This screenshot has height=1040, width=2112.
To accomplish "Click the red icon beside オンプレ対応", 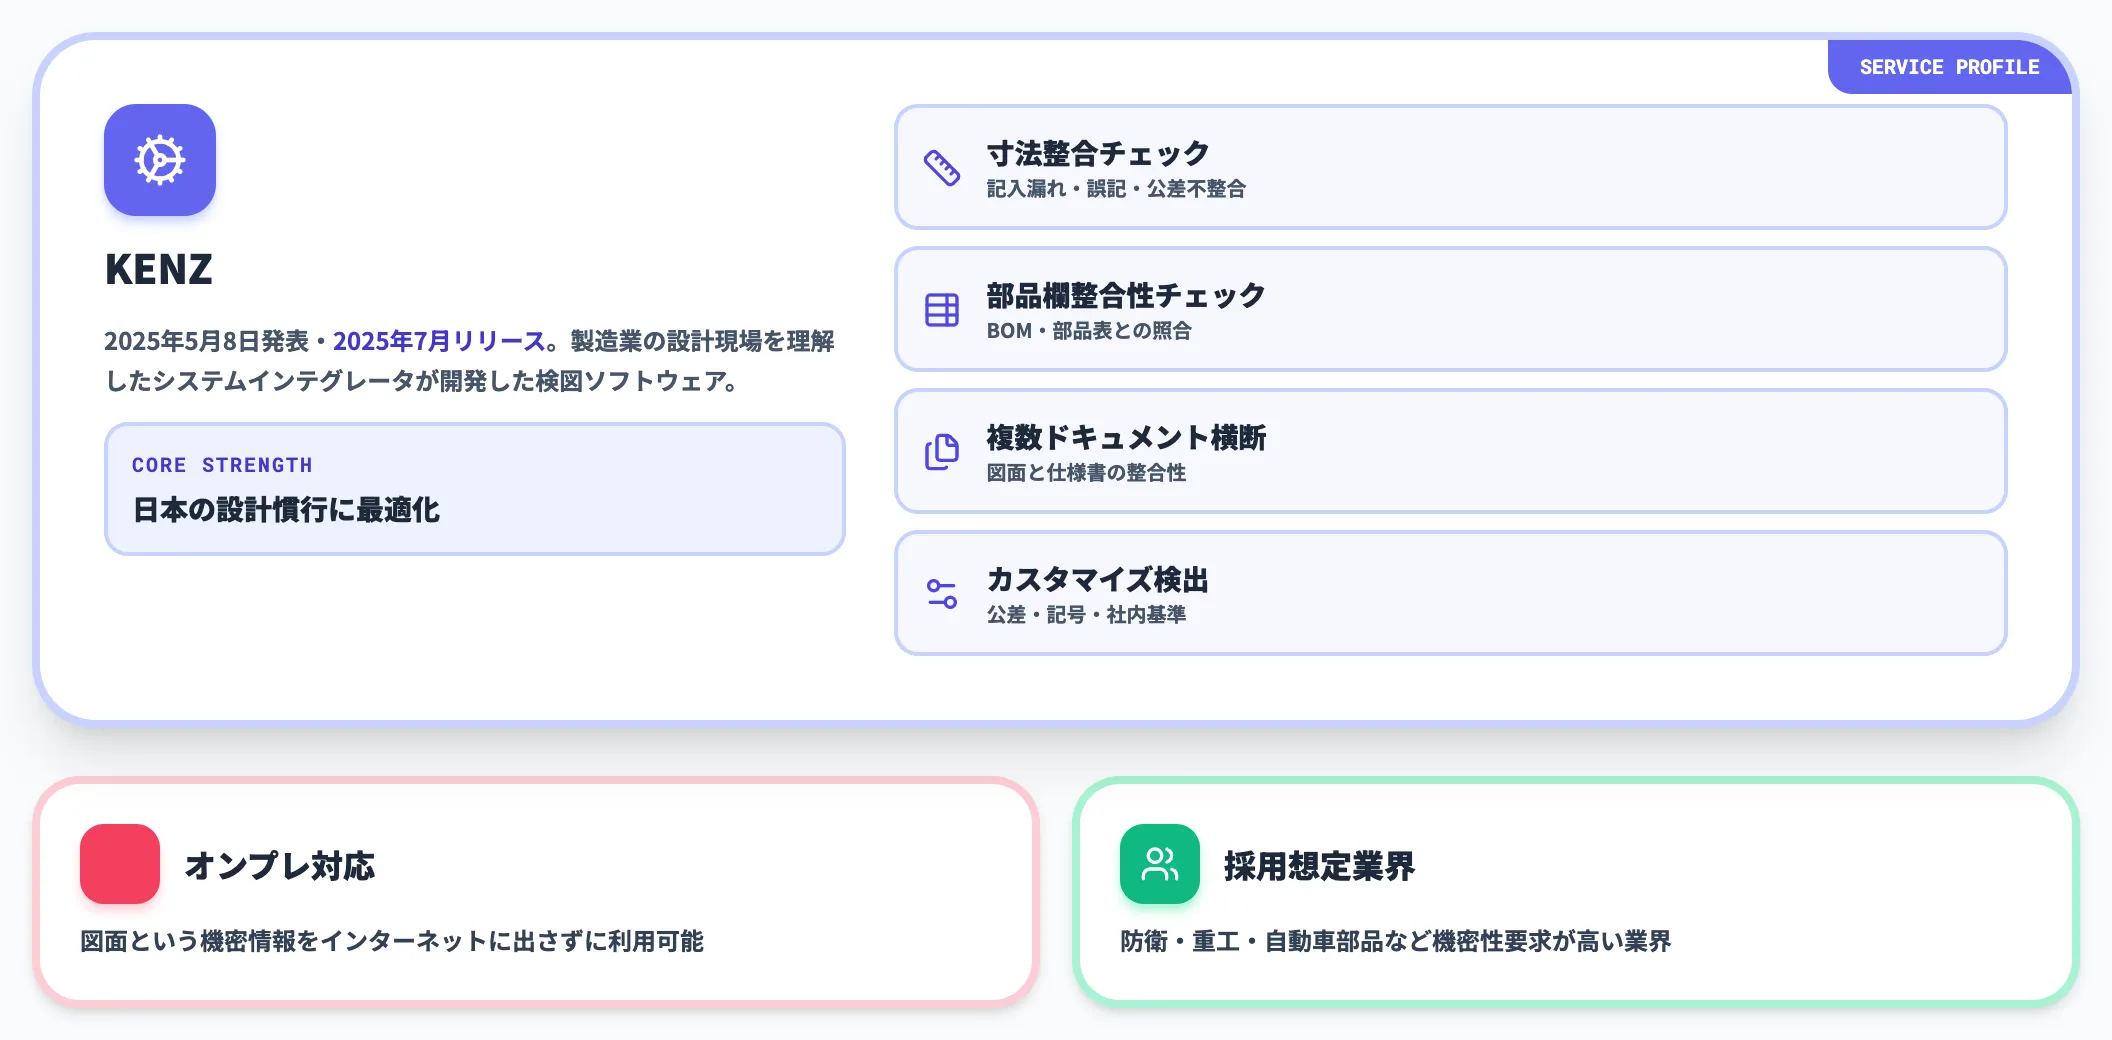I will click(120, 864).
